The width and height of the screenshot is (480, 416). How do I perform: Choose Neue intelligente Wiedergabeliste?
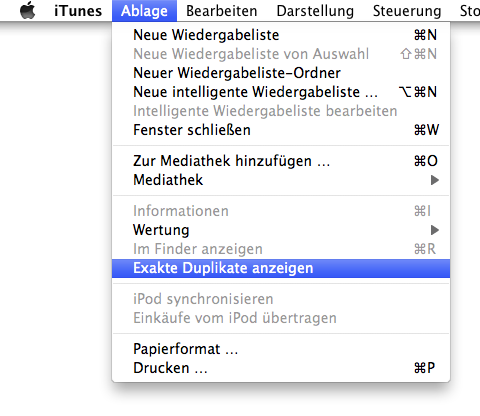pos(281,92)
